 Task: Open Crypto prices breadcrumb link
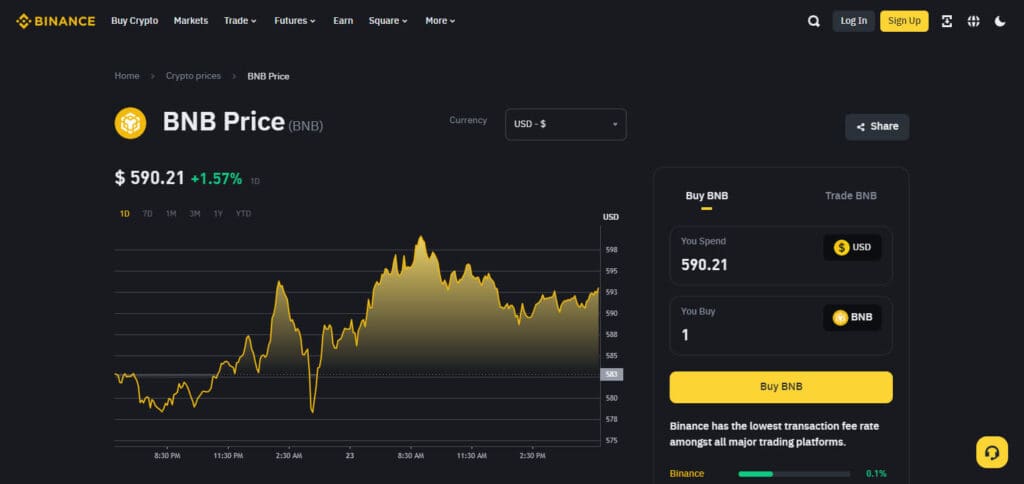[193, 76]
